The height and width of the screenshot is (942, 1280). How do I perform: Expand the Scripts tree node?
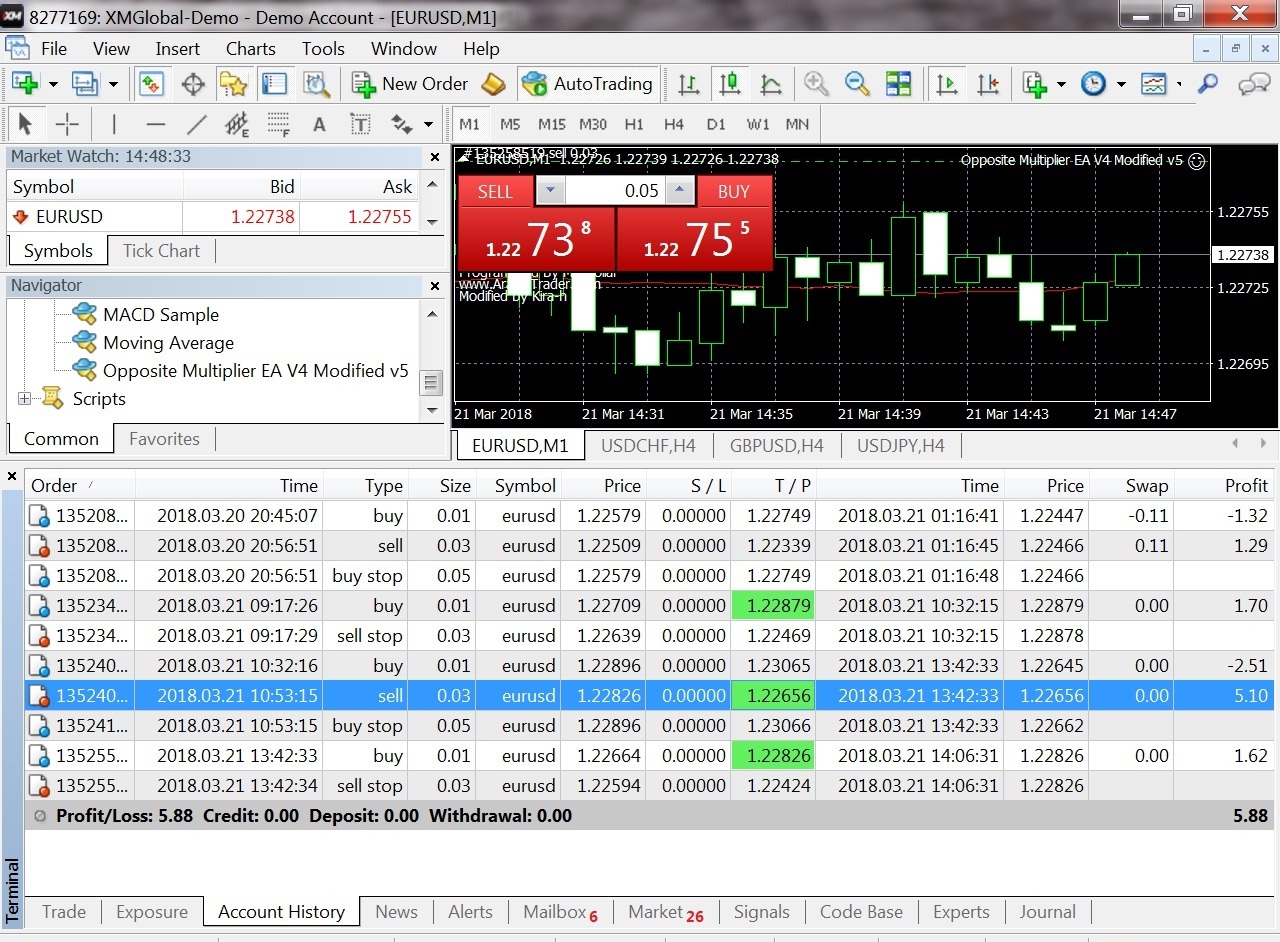click(x=24, y=399)
